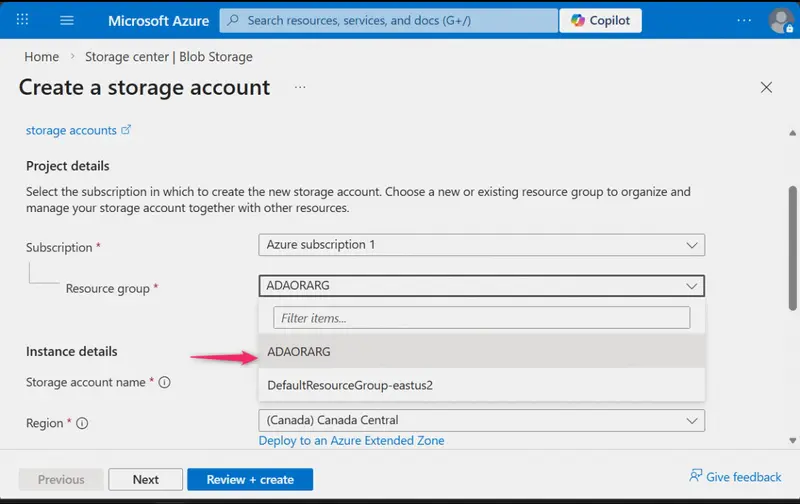Select ADAORARG from the resource group list
The height and width of the screenshot is (504, 800).
(482, 351)
